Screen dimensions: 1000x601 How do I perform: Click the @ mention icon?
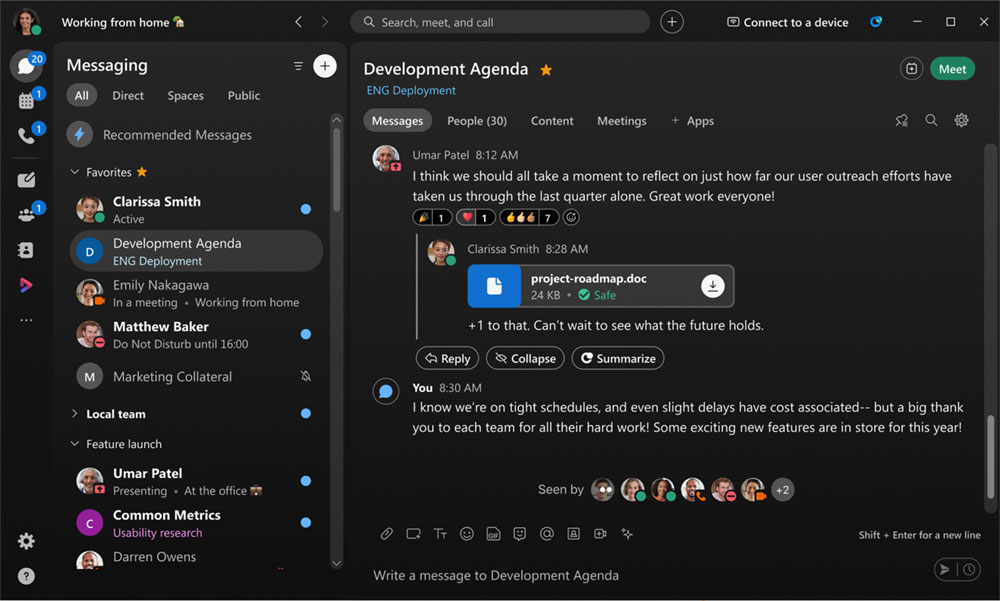[546, 534]
